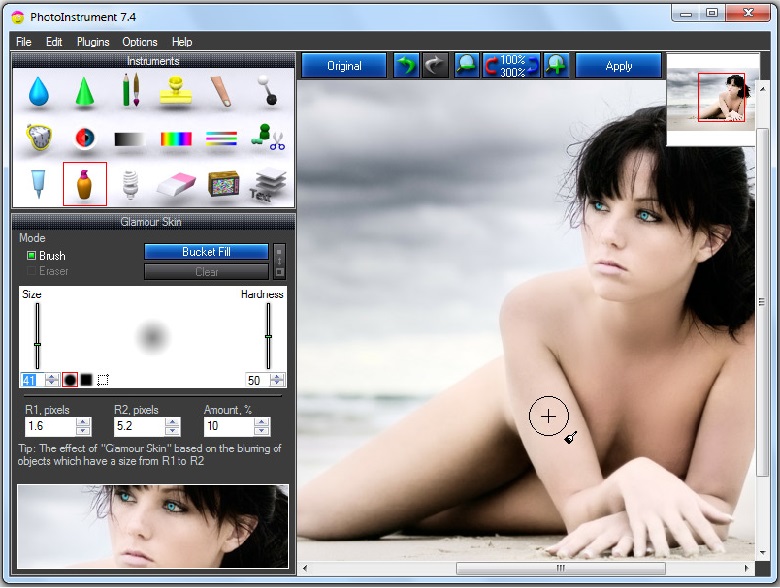Click the Bucket Fill button
This screenshot has height=588, width=780.
click(x=206, y=252)
